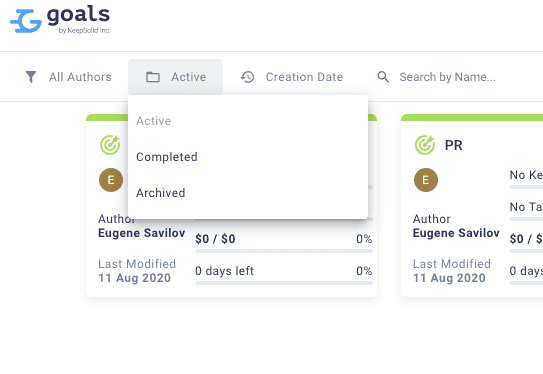Click the folder icon beside Active
The width and height of the screenshot is (543, 374).
153,77
